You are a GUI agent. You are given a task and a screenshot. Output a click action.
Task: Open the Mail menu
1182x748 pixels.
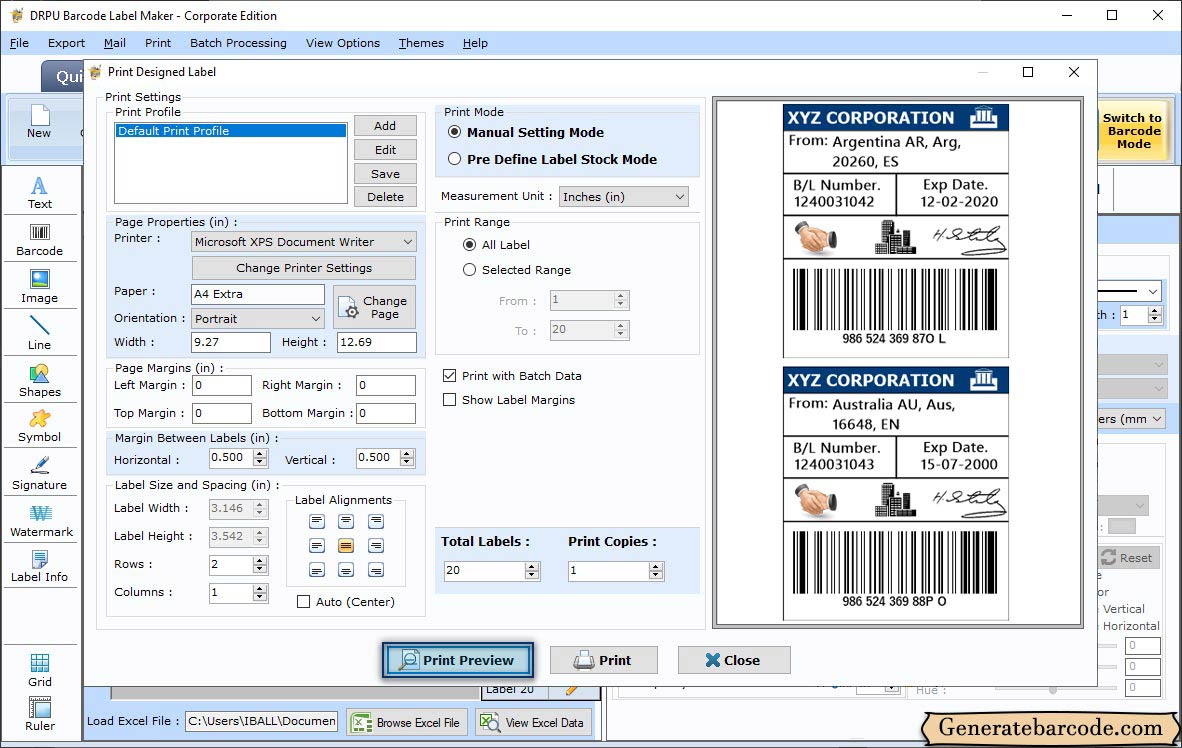(x=115, y=43)
